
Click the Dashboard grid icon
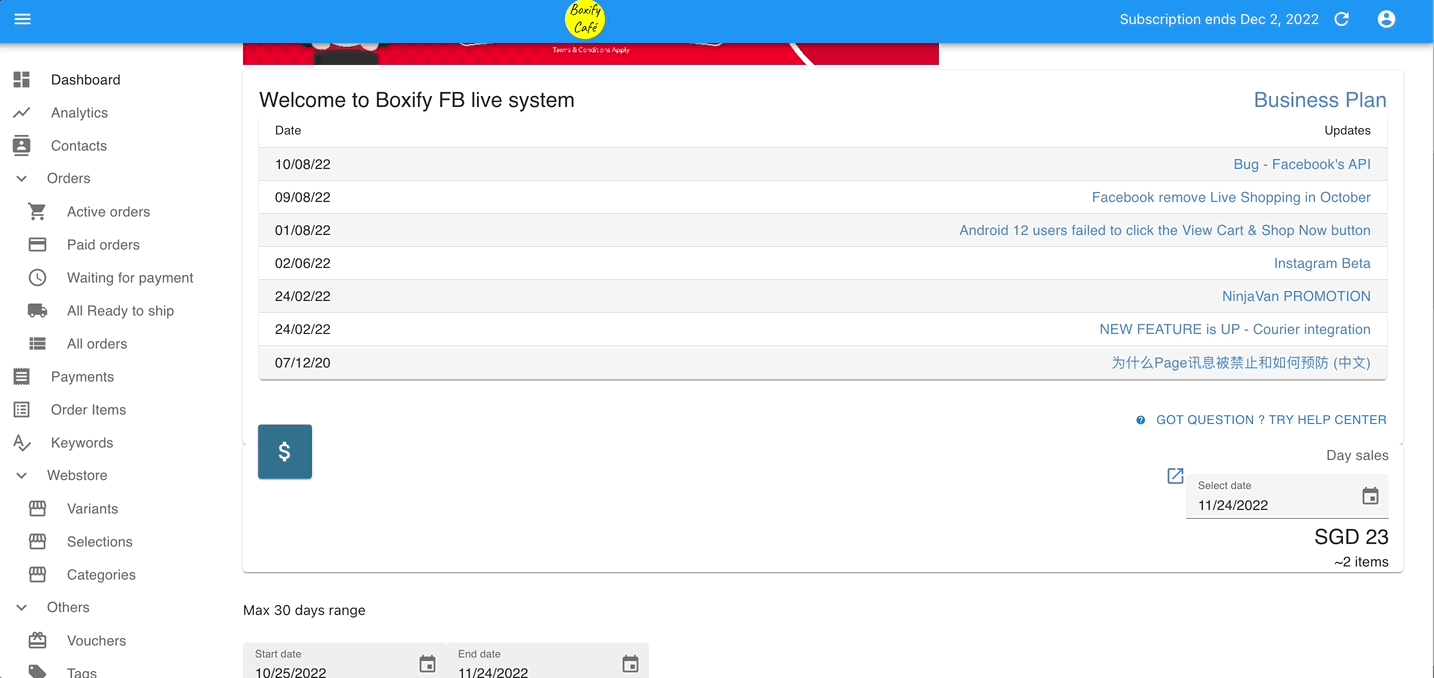tap(22, 80)
